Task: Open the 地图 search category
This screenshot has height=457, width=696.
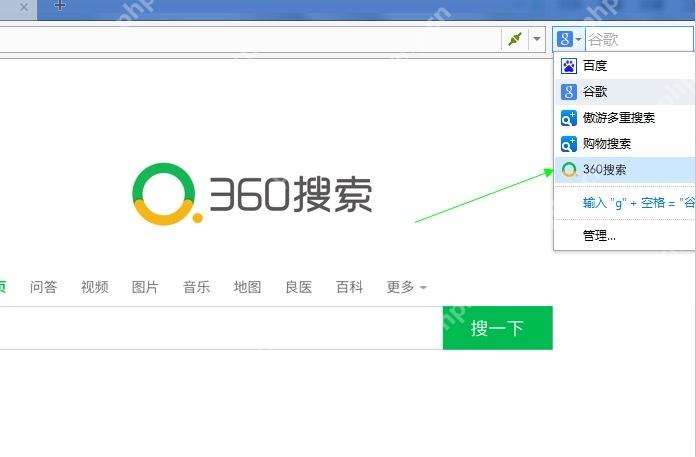Action: 248,287
